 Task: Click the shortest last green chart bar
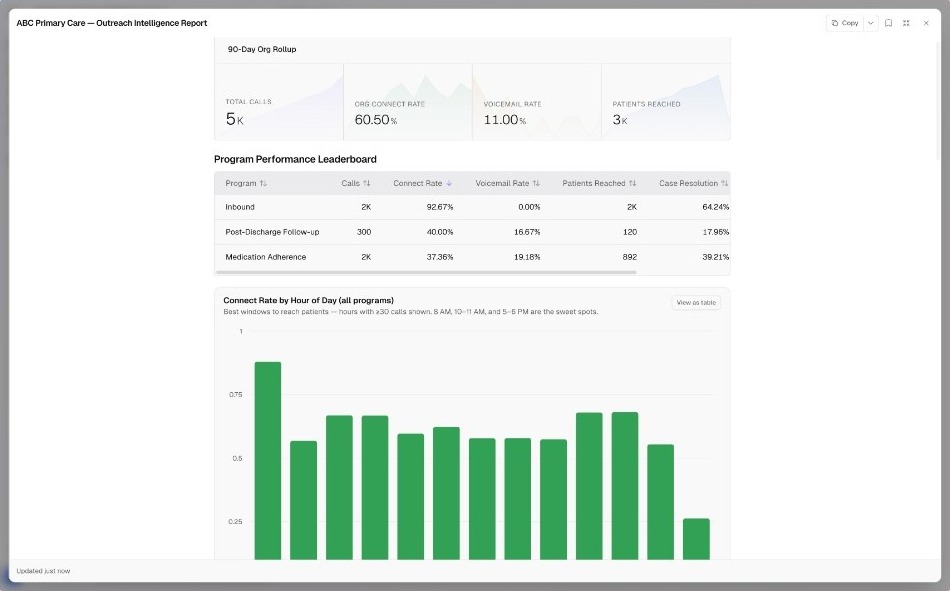coord(696,539)
